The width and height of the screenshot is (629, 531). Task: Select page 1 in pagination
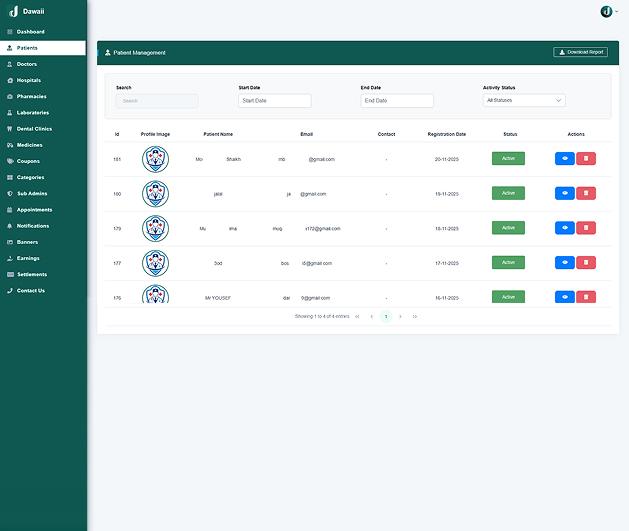point(386,316)
